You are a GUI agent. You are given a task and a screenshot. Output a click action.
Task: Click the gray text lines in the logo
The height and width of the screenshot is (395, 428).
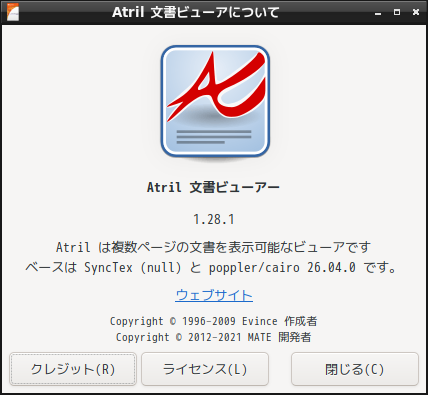pyautogui.click(x=214, y=137)
